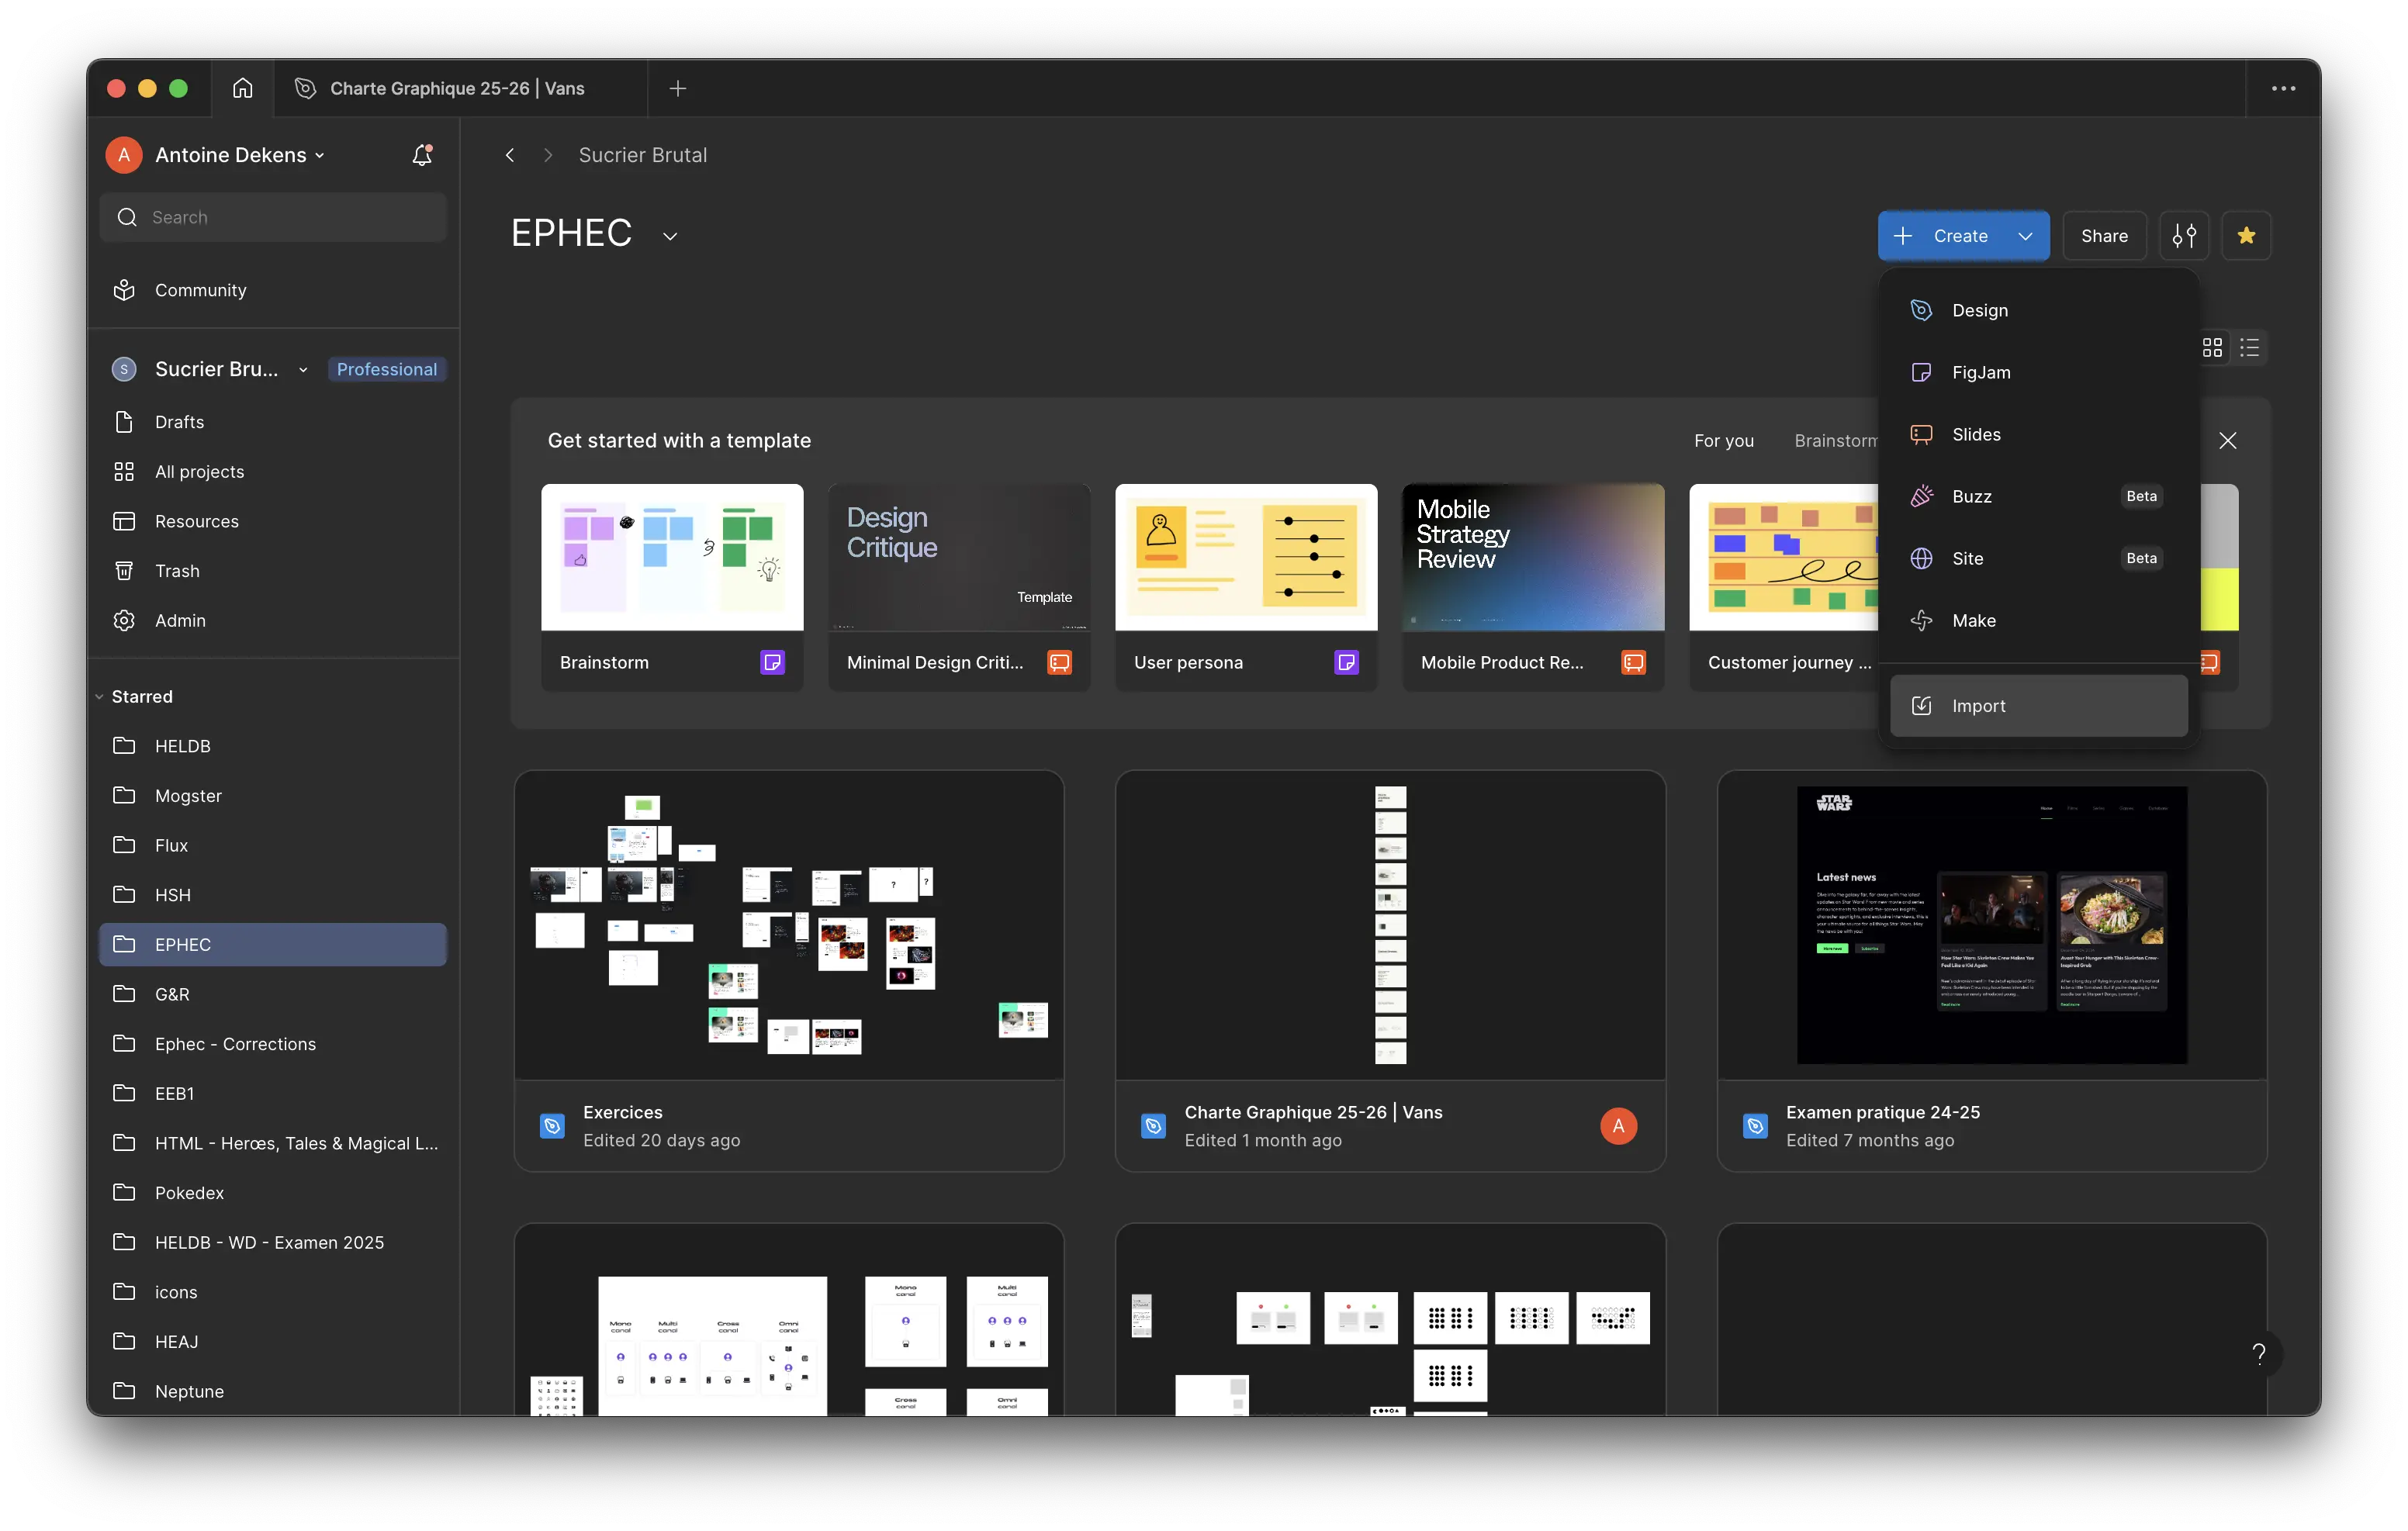The width and height of the screenshot is (2408, 1531).
Task: Choose FigJam from the Create menu
Action: click(x=1980, y=372)
